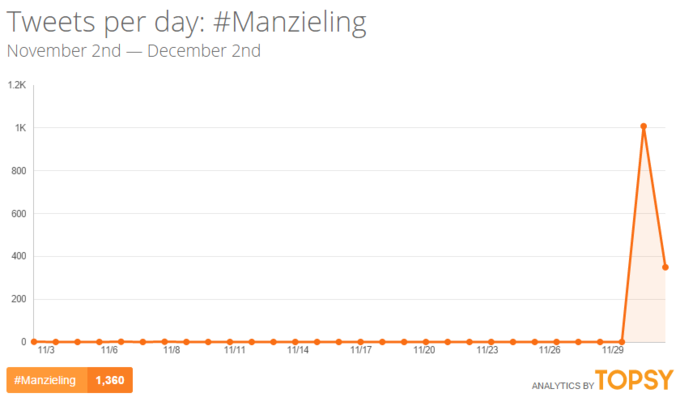This screenshot has width=680, height=406.
Task: Click the chart title 'Tweets per day: #Manzieling'
Action: 184,22
